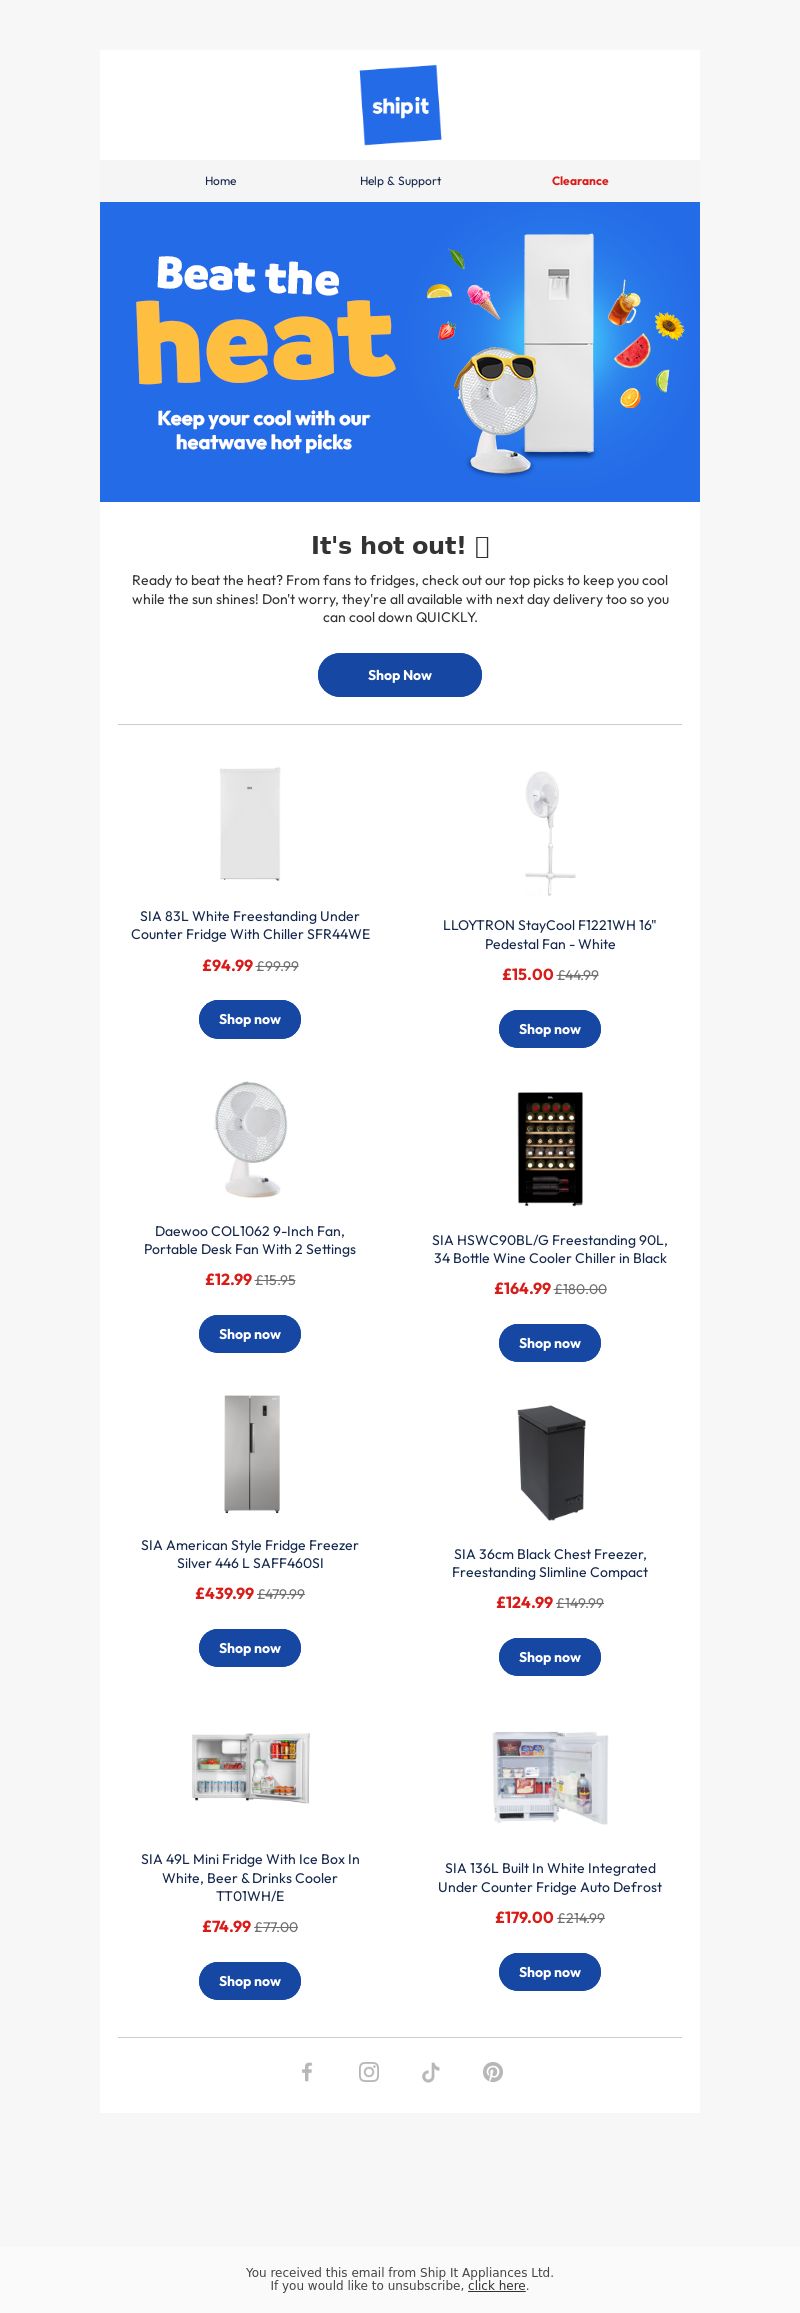
Task: Click the unsubscribe 'click here' link
Action: coord(497,2285)
